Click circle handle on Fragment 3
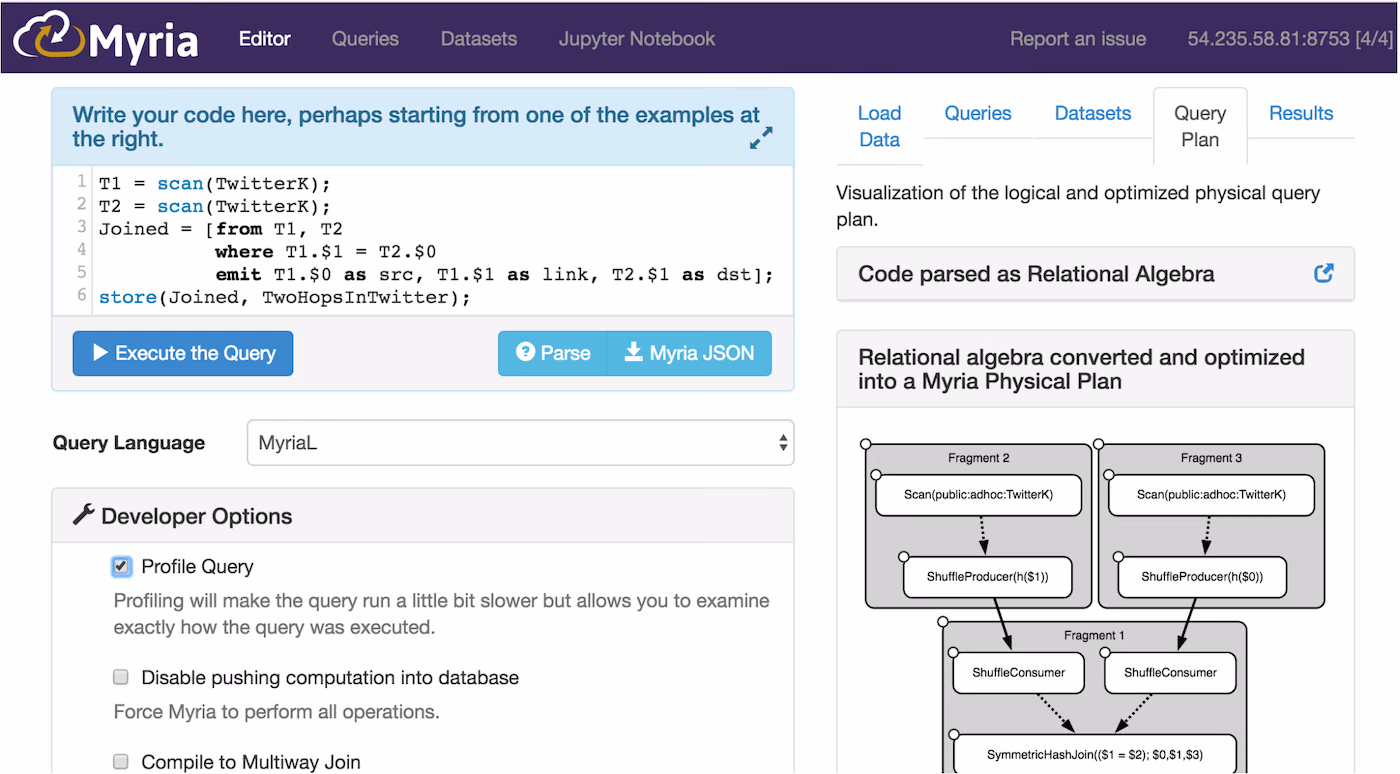 [1098, 443]
